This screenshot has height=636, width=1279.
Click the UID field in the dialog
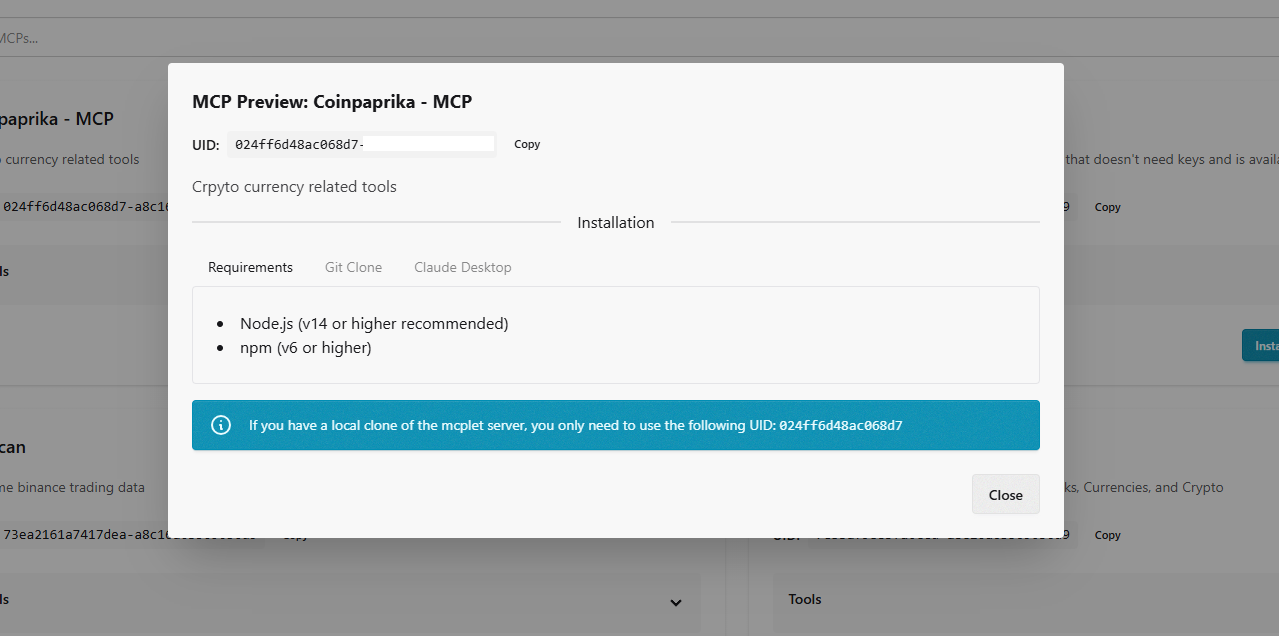tap(361, 144)
